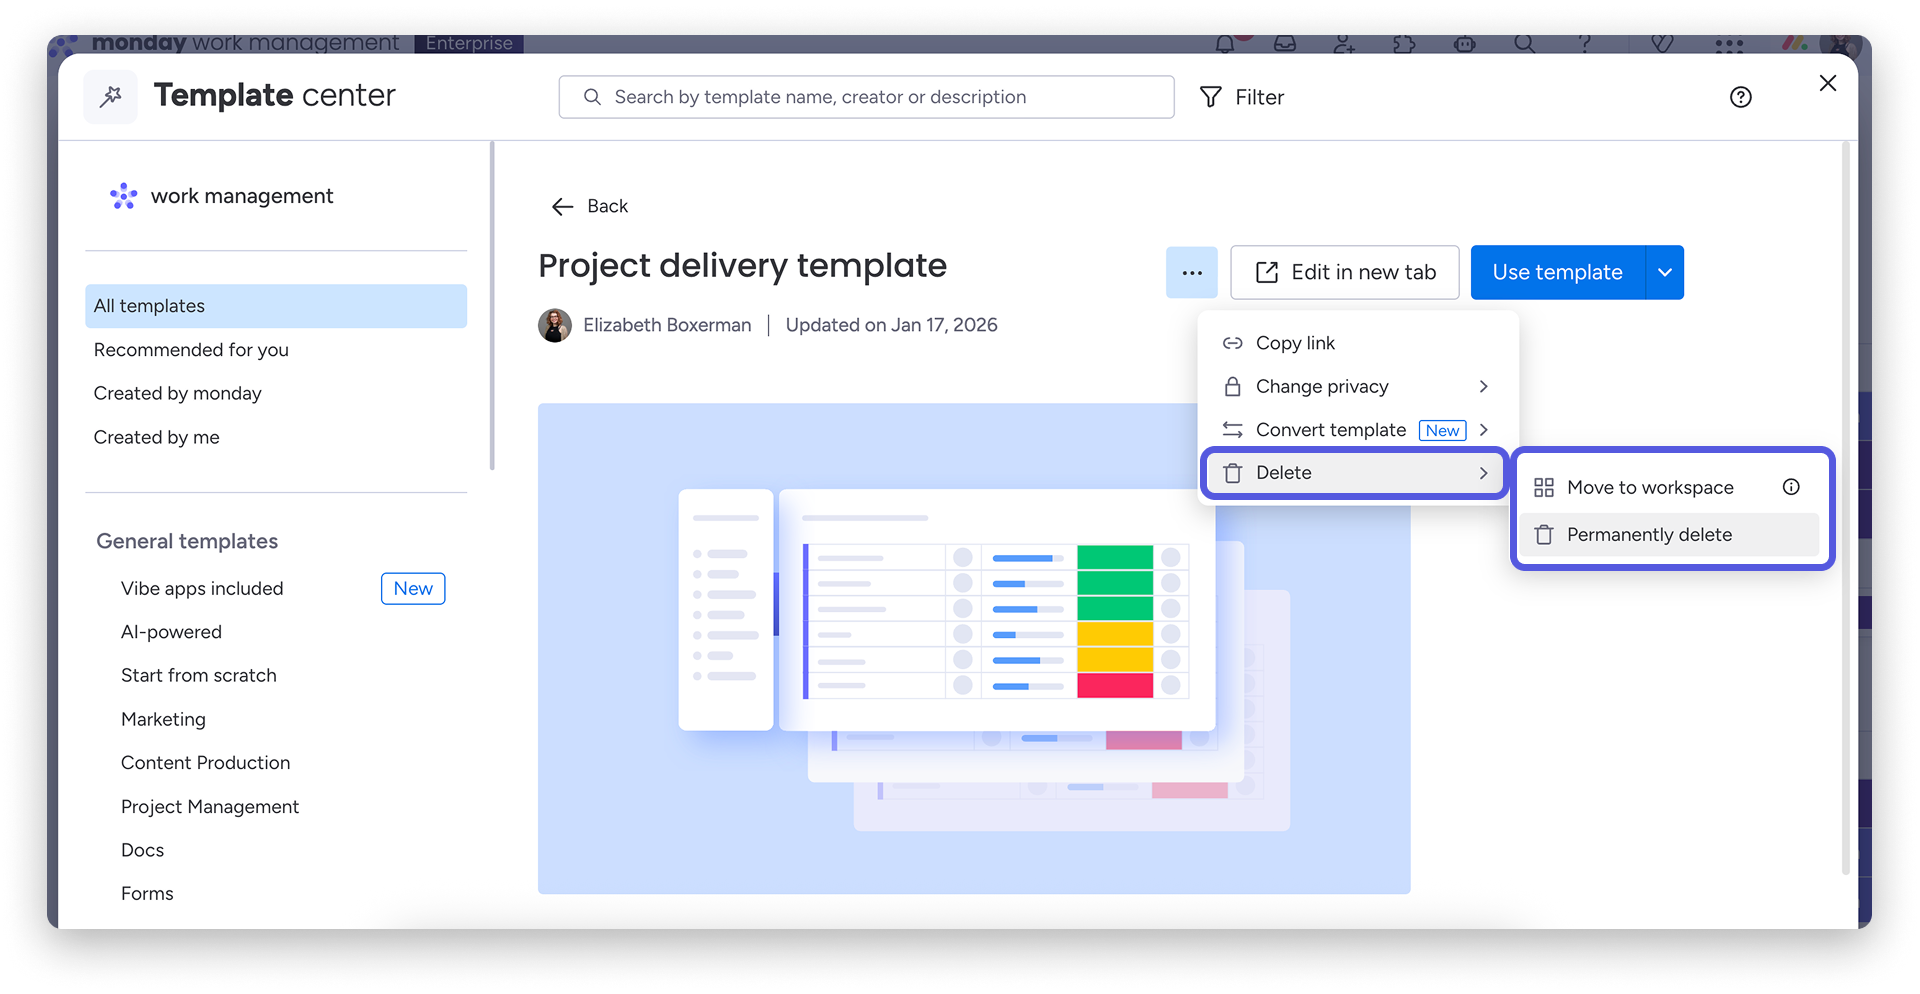
Task: Choose Permanently delete option
Action: (1649, 535)
